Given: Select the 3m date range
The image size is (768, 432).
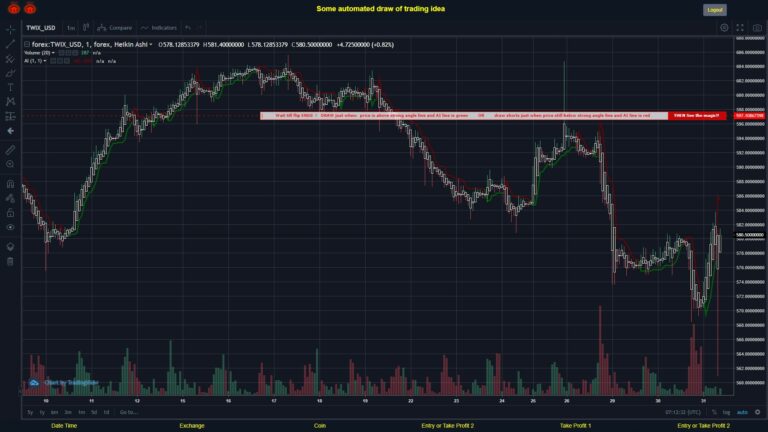Looking at the screenshot, I should click(68, 412).
